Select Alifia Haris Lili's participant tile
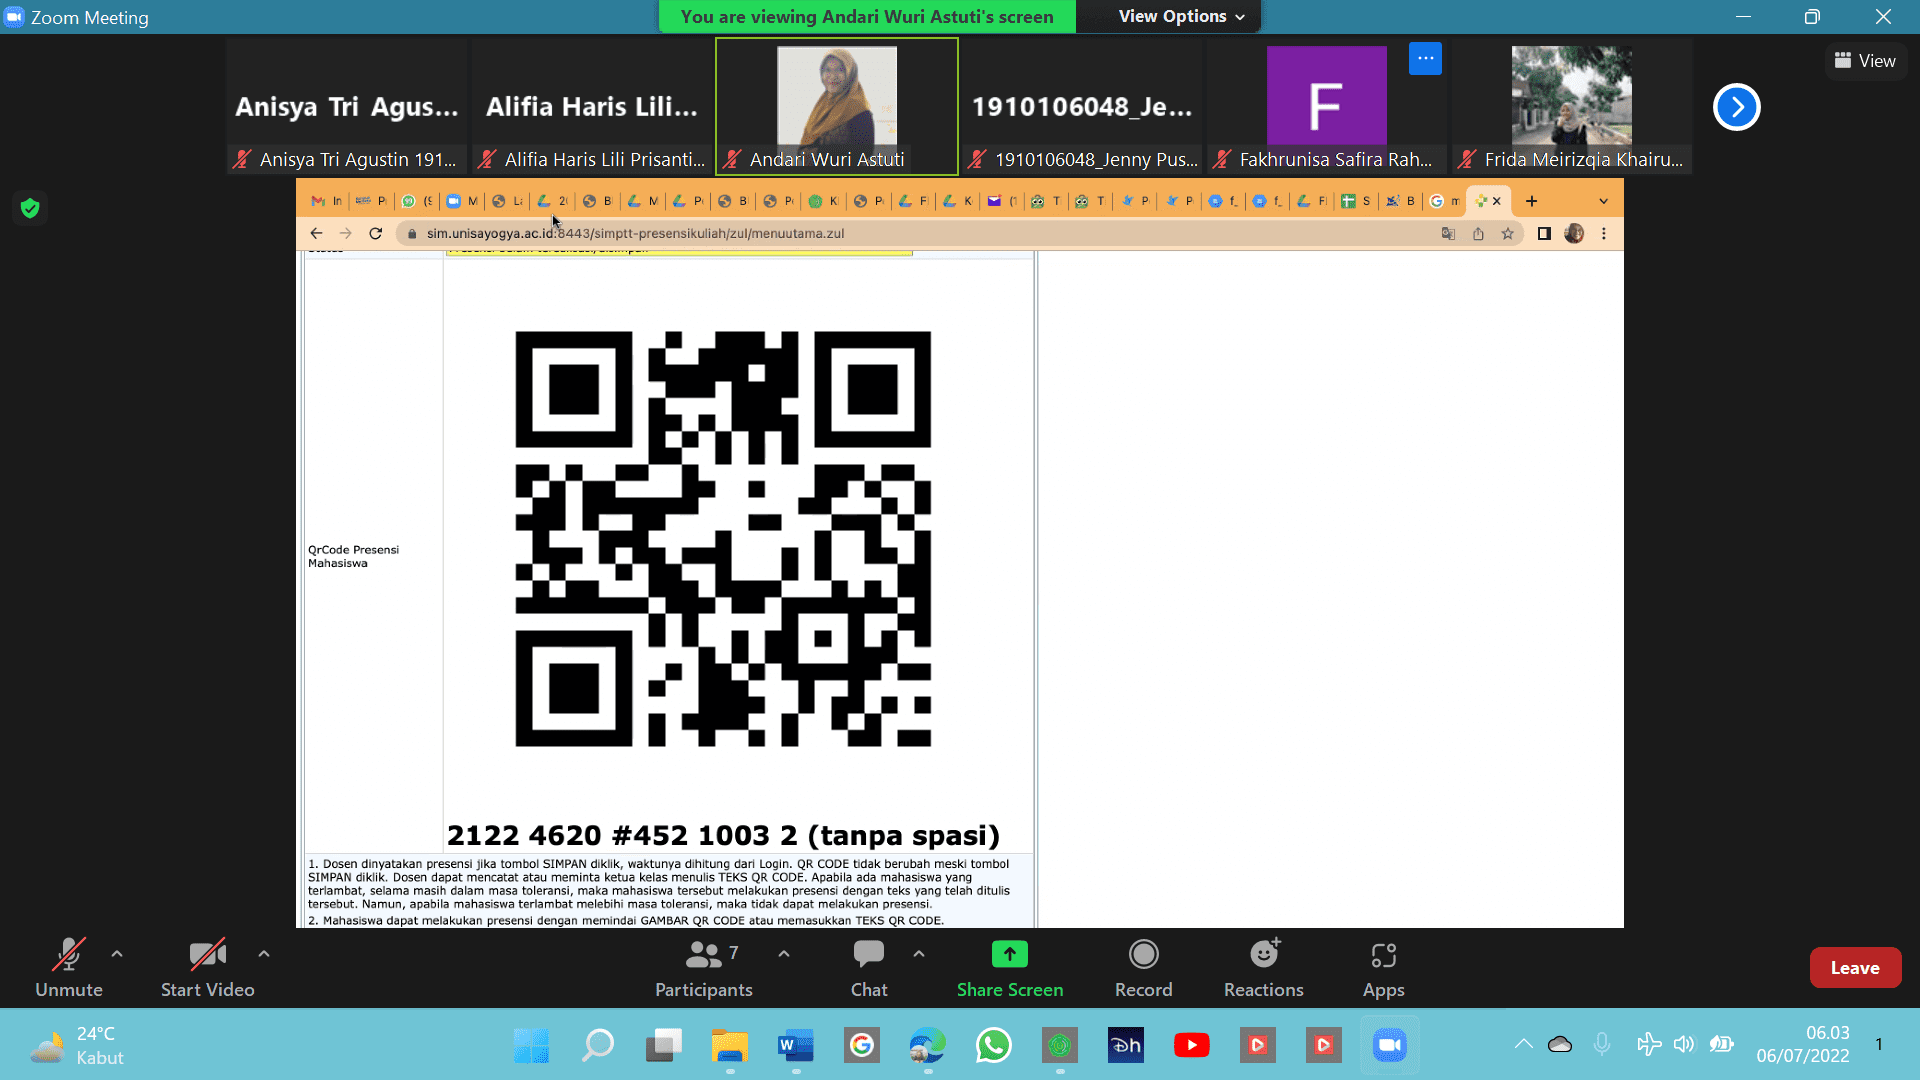 (x=592, y=105)
